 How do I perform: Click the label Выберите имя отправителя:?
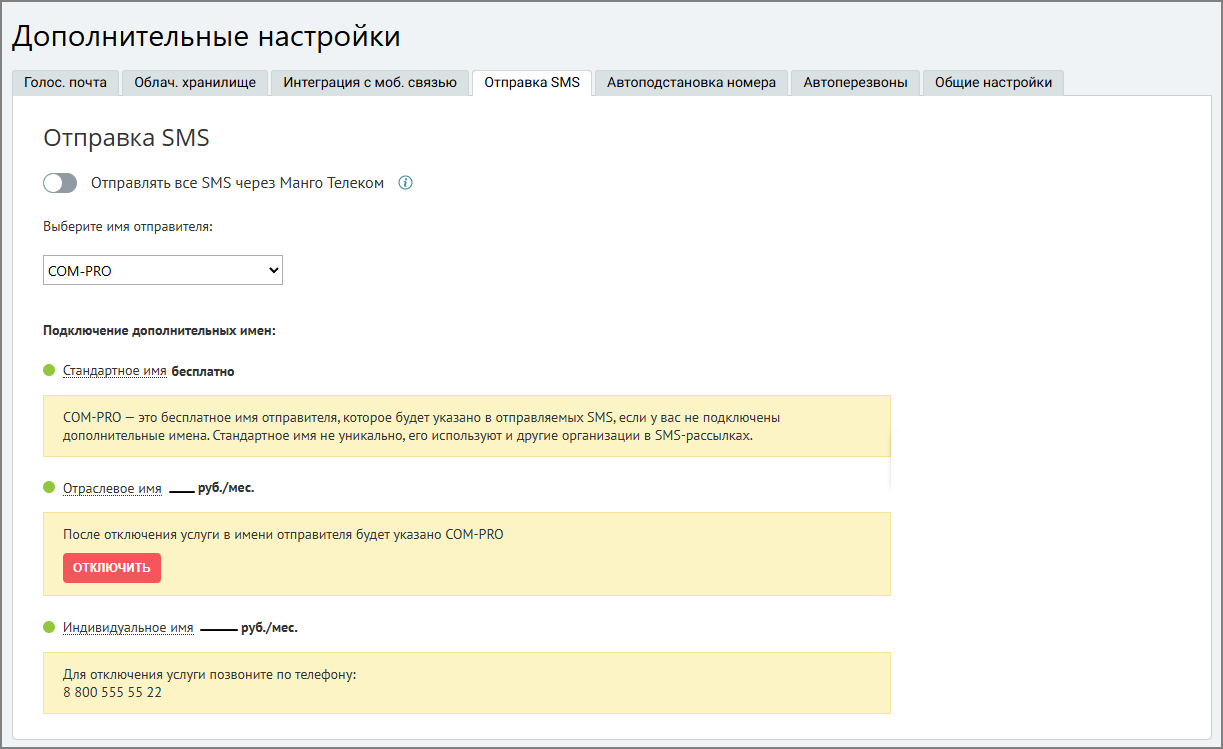128,227
